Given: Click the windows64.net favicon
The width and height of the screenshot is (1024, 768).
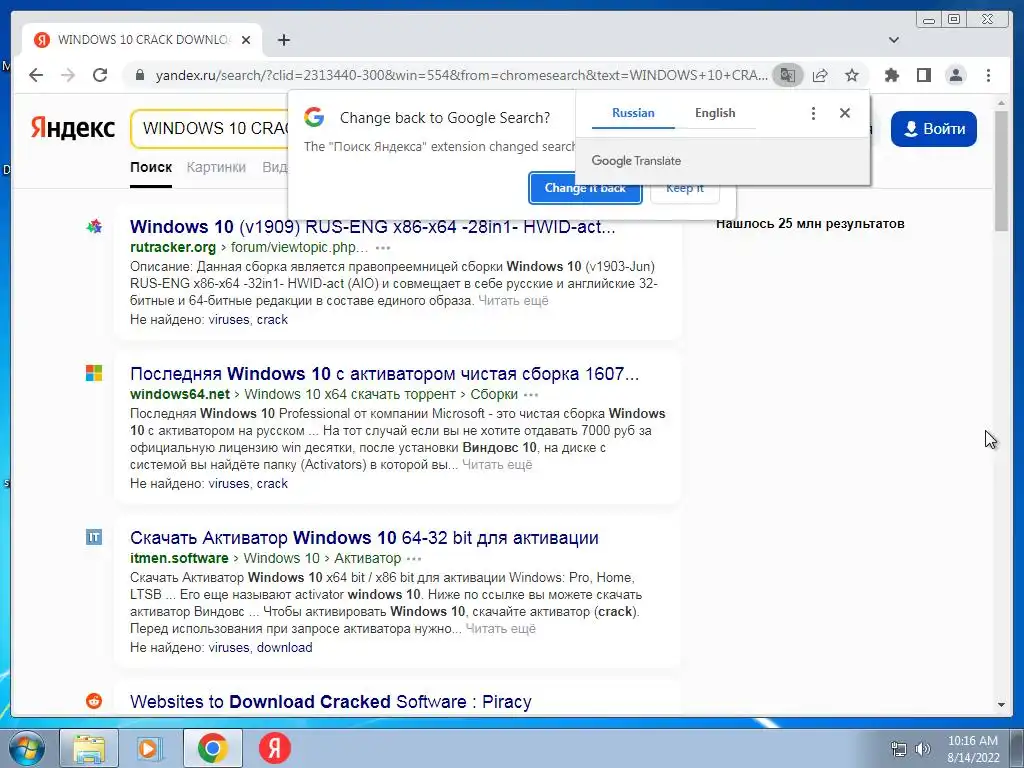Looking at the screenshot, I should (94, 373).
